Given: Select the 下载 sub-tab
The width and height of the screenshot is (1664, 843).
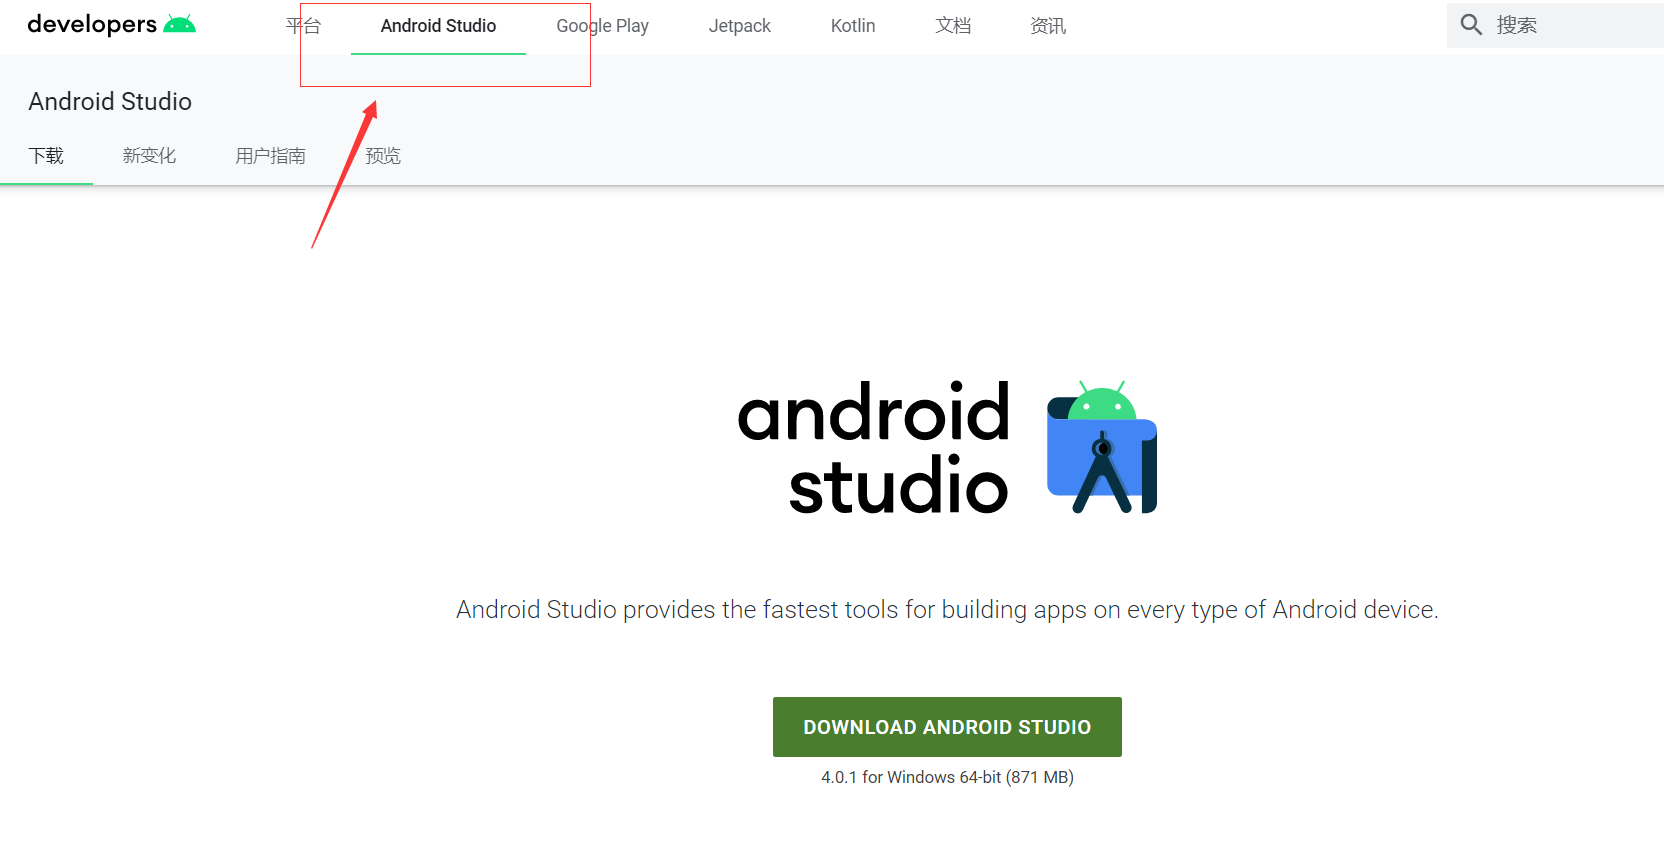Looking at the screenshot, I should click(x=46, y=156).
